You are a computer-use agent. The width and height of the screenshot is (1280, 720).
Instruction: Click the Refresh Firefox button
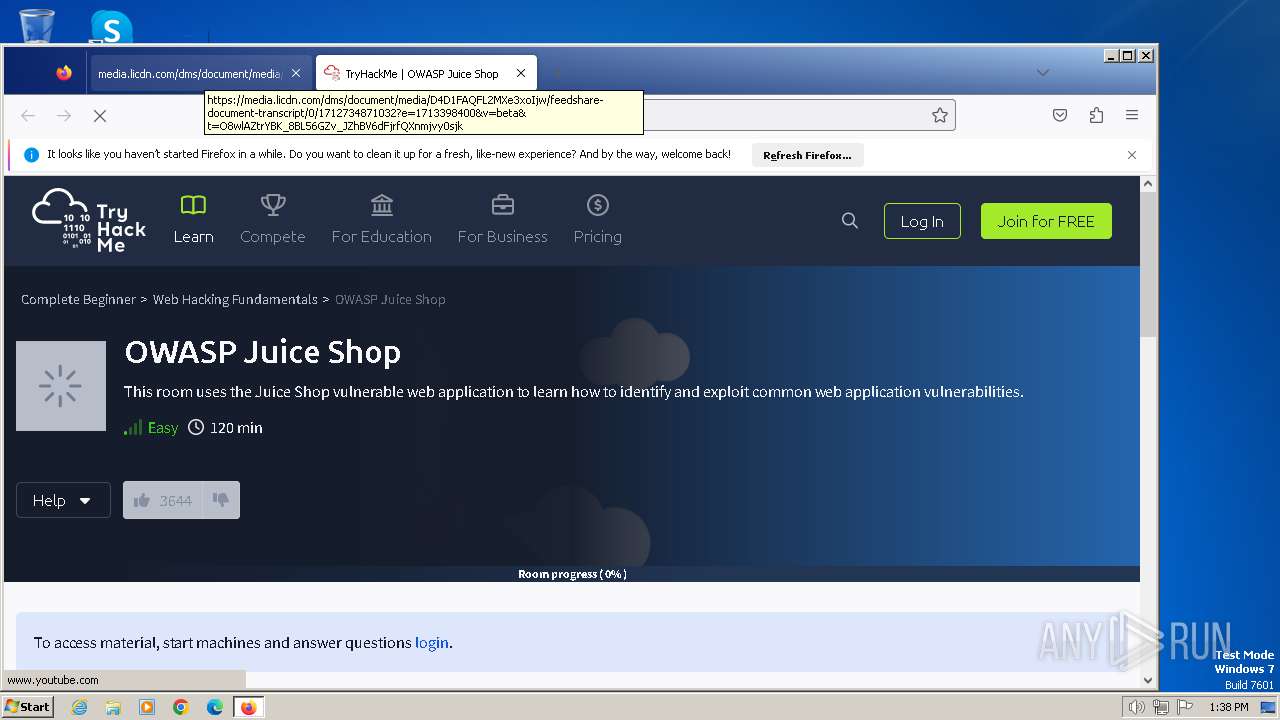coord(807,155)
